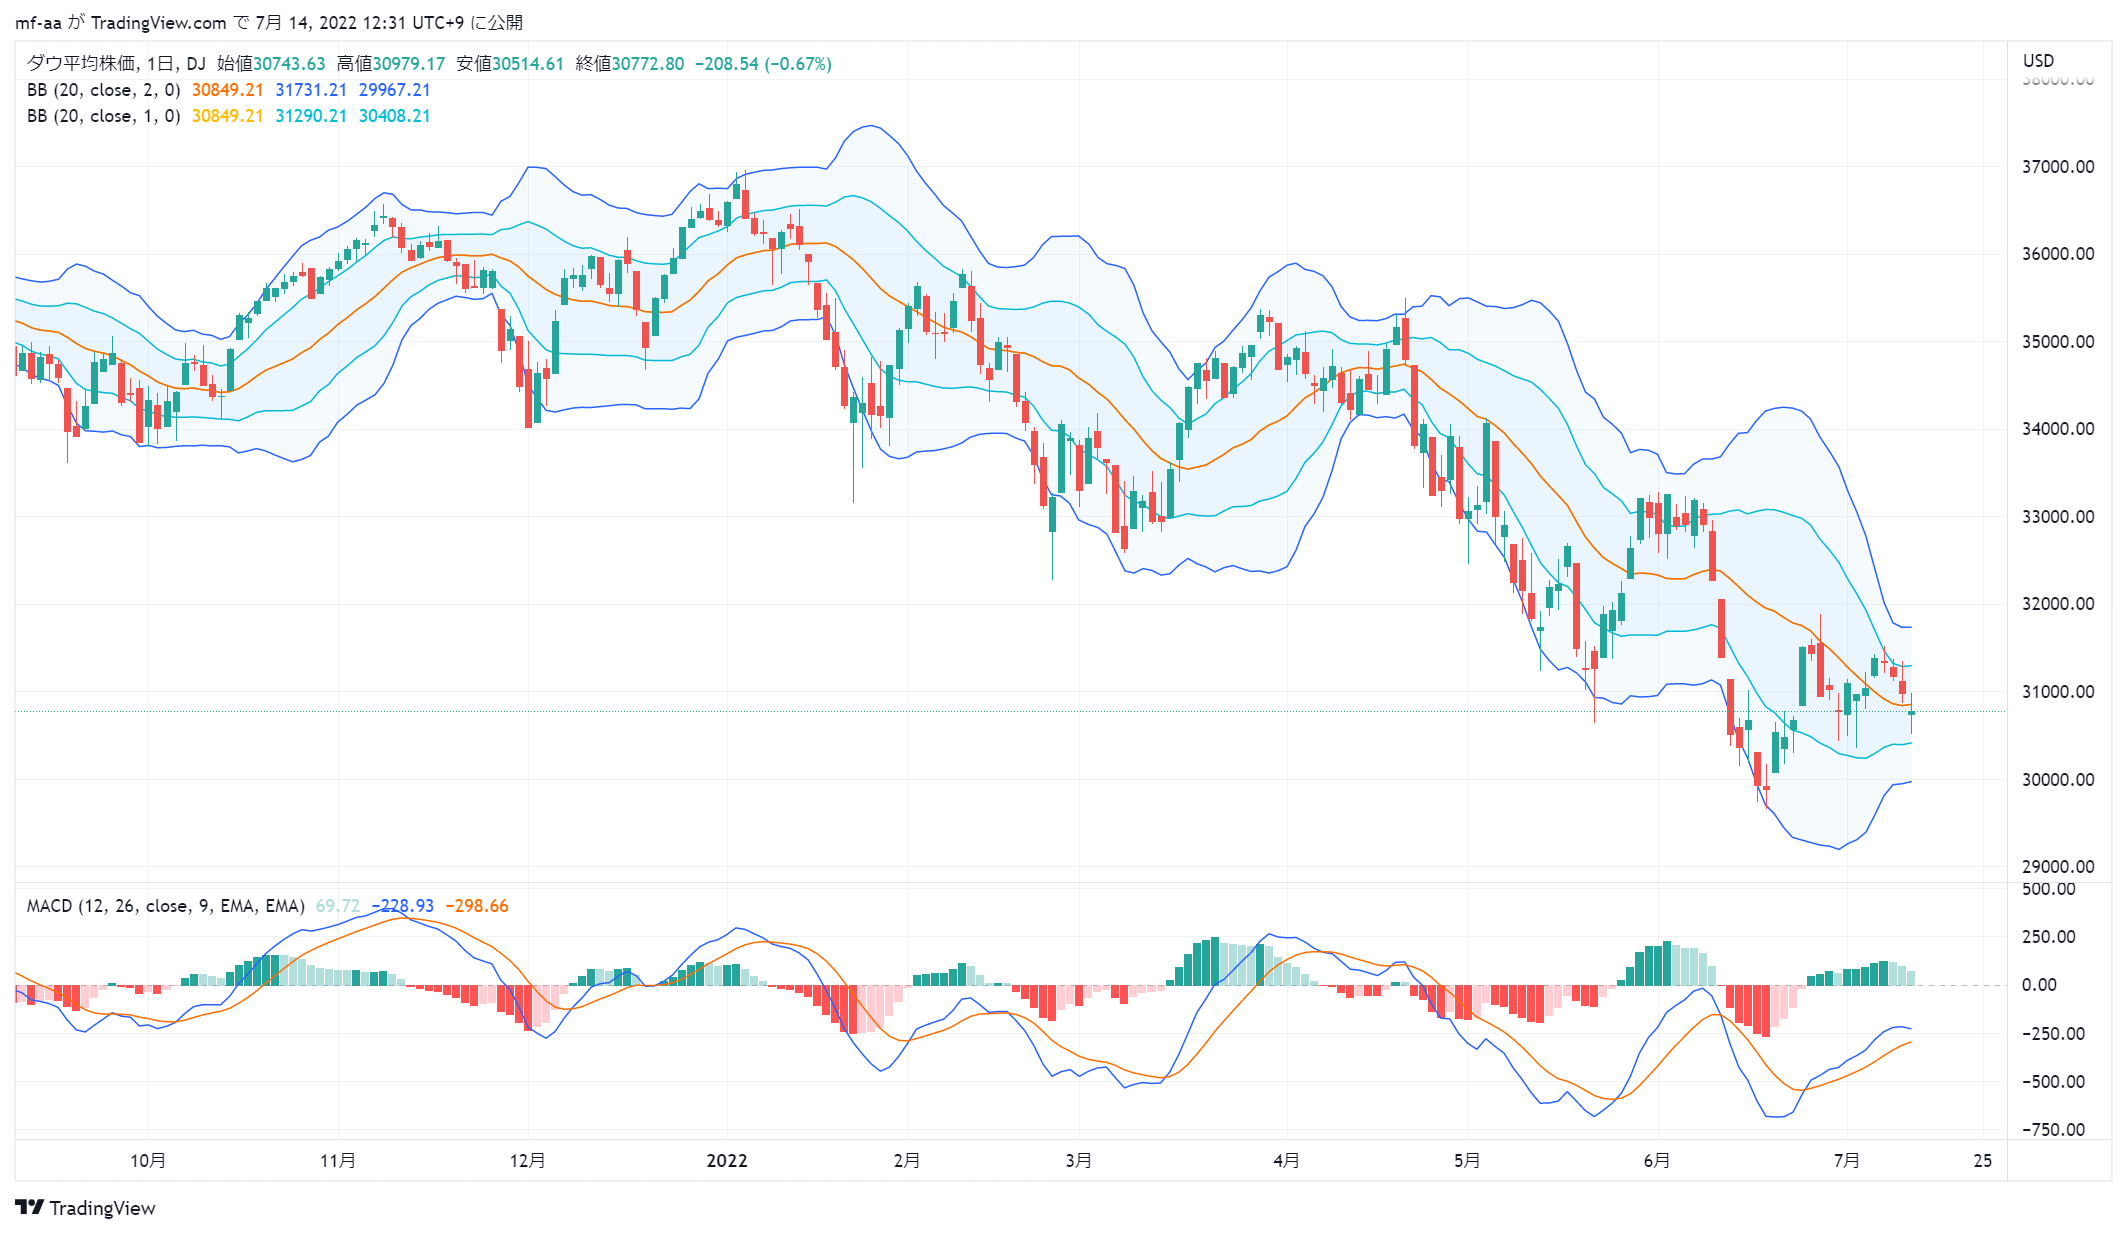The width and height of the screenshot is (2127, 1234).
Task: Click the 2月 time axis label
Action: point(907,1161)
